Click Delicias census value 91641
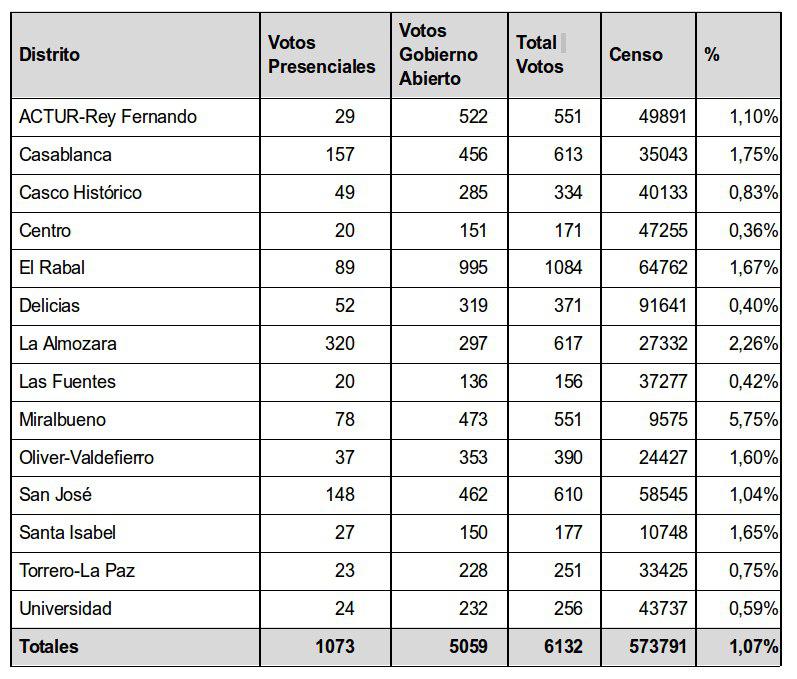This screenshot has width=797, height=679. pyautogui.click(x=663, y=306)
